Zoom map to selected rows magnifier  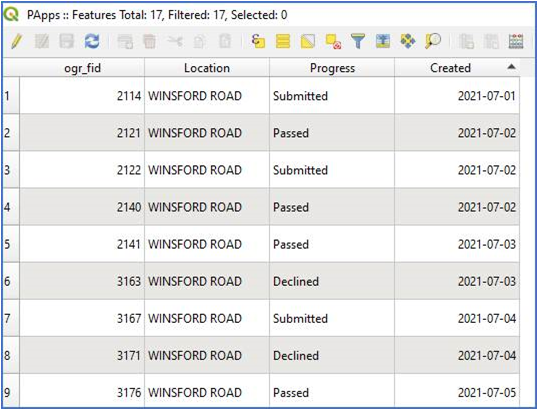pos(433,42)
